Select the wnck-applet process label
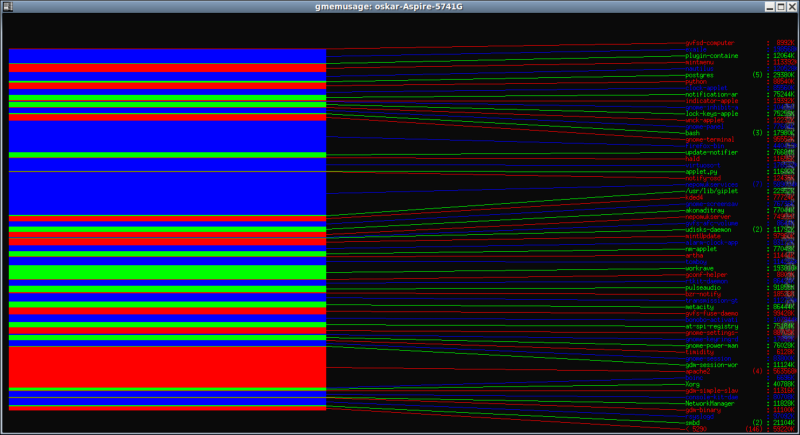 (x=705, y=120)
